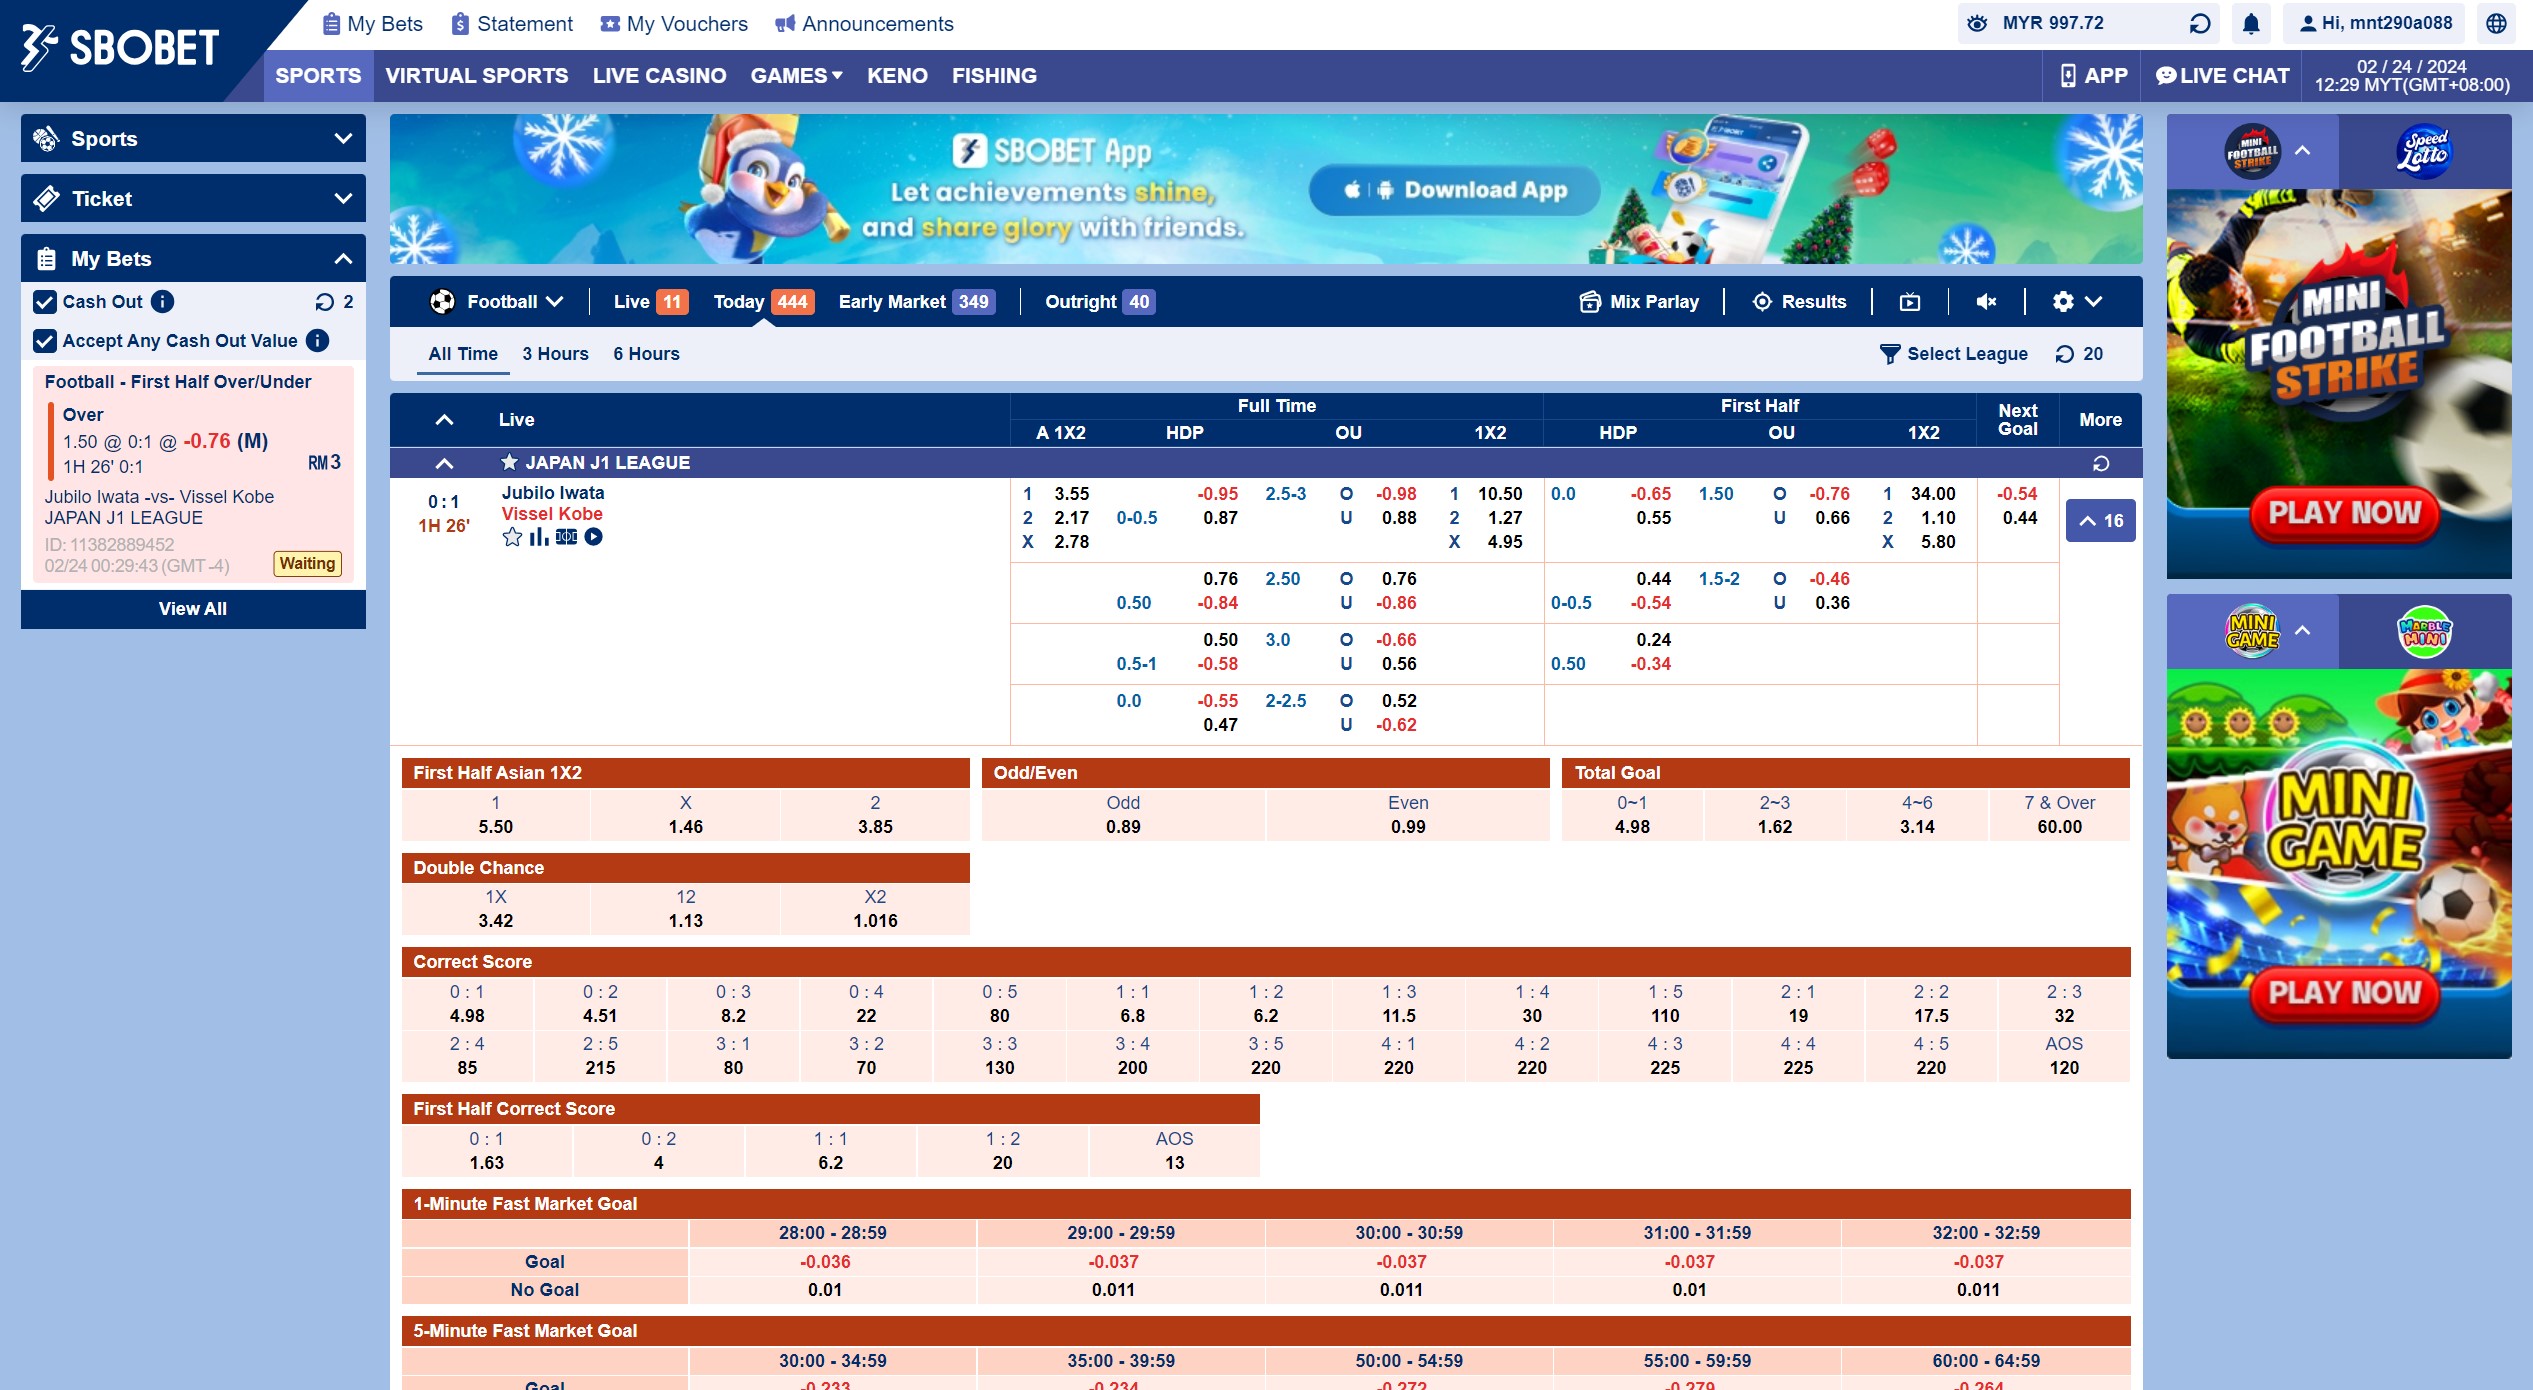Select the Live 11 tab
The image size is (2533, 1390).
650,302
